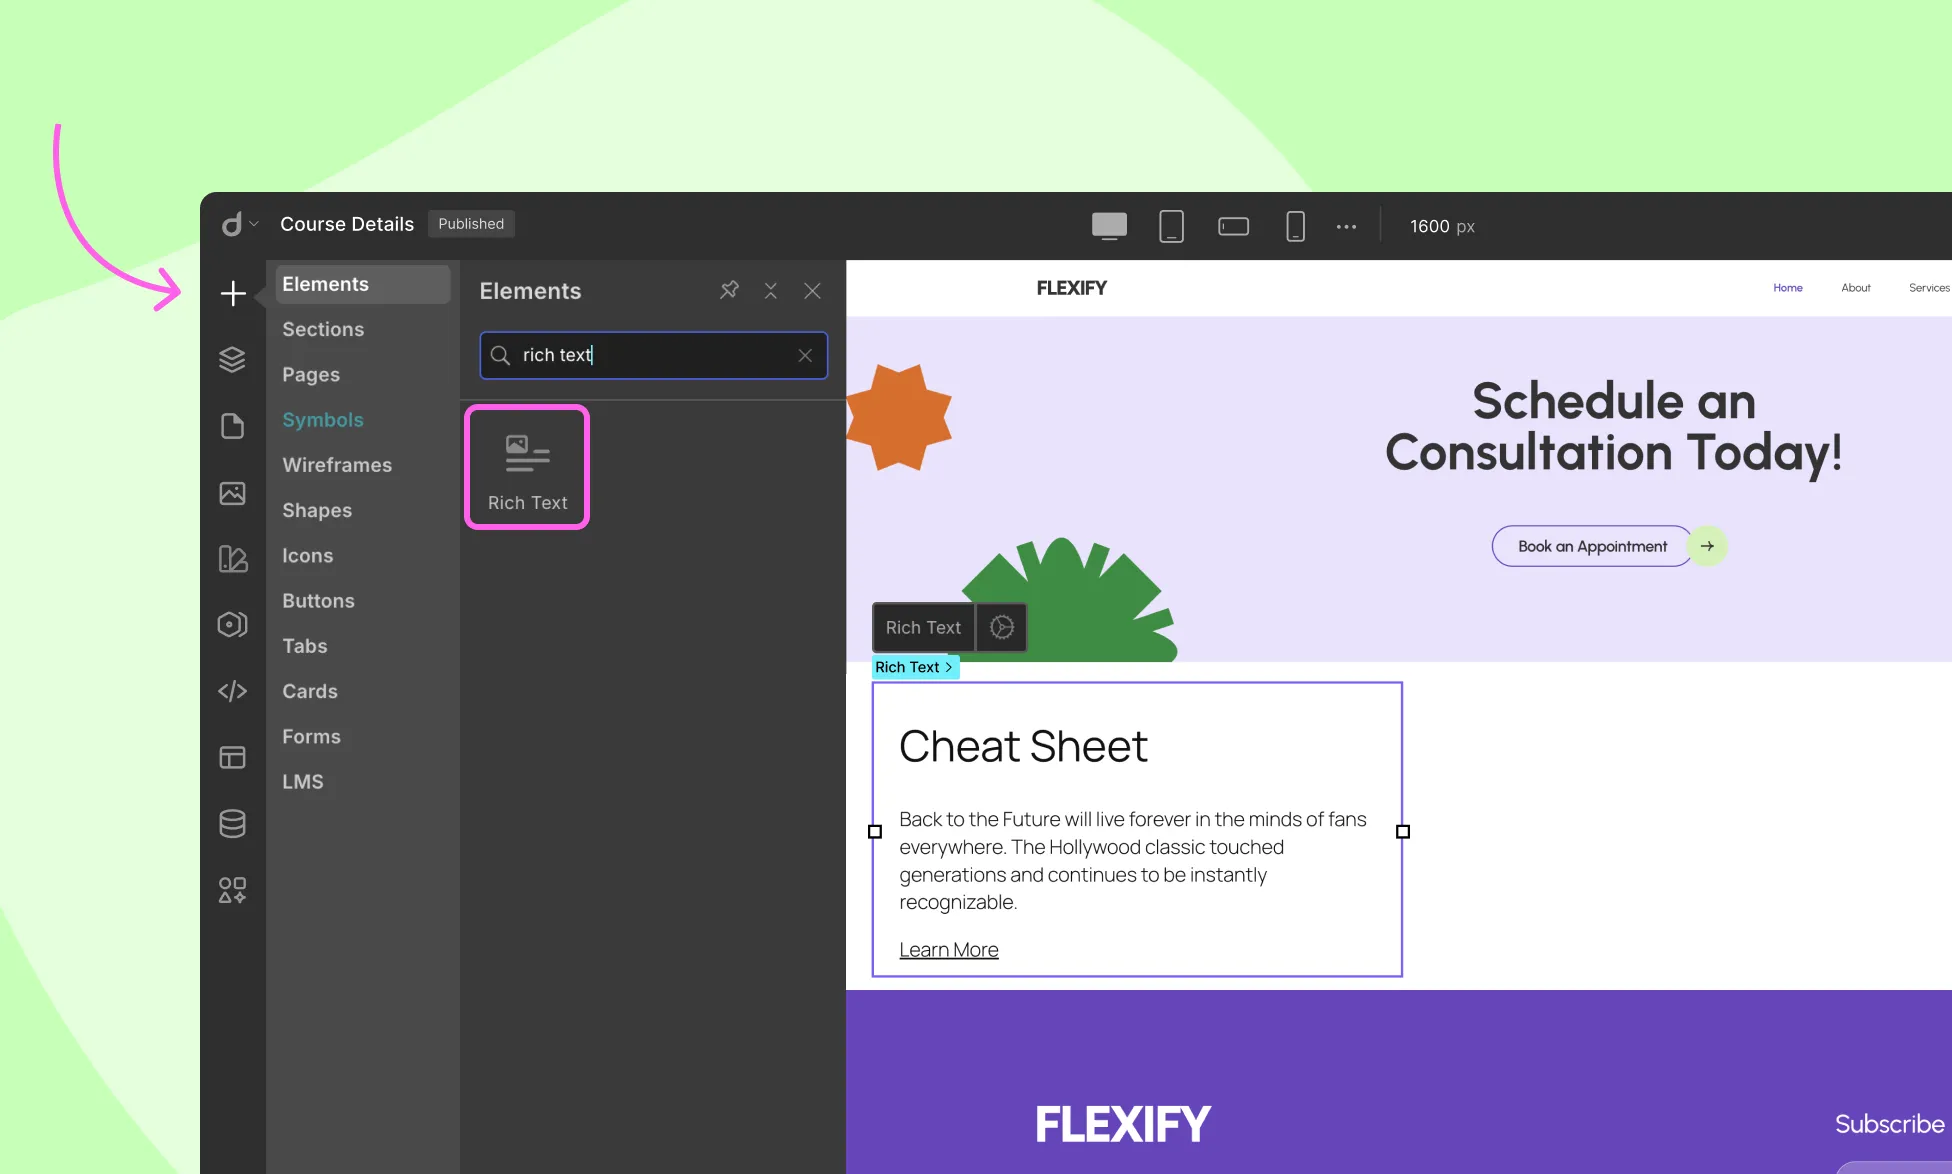Select the Elements category

point(362,284)
